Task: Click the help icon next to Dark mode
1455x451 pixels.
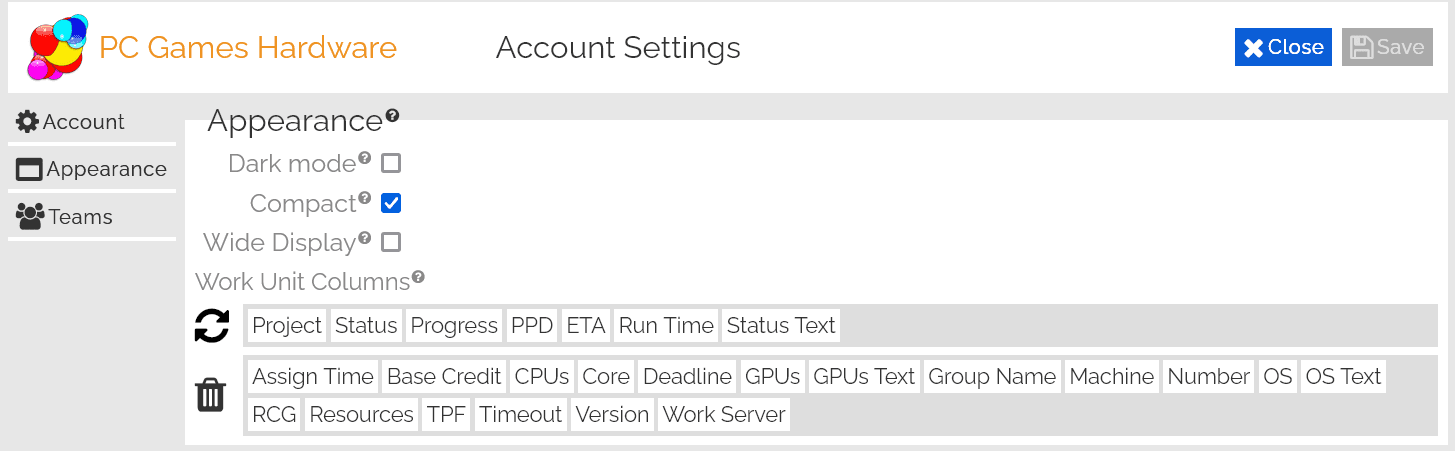Action: point(365,158)
